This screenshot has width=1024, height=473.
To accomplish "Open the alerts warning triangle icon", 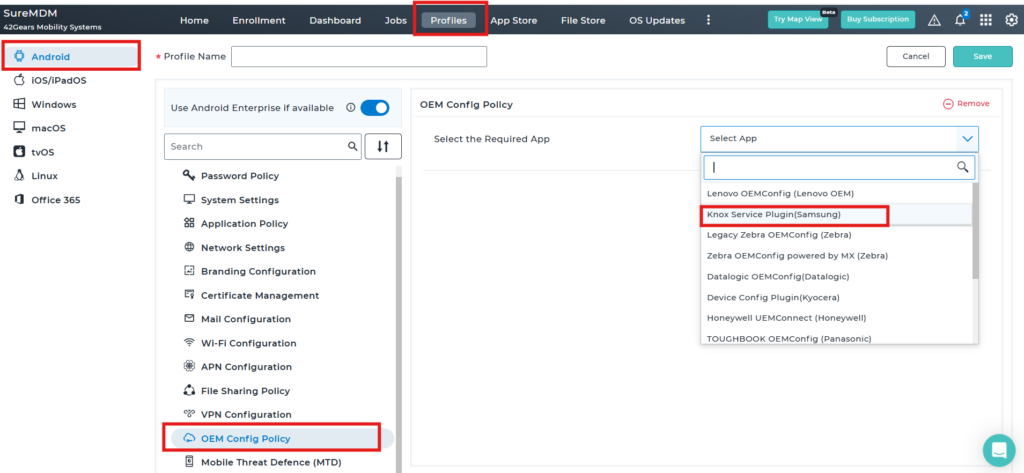I will 934,20.
